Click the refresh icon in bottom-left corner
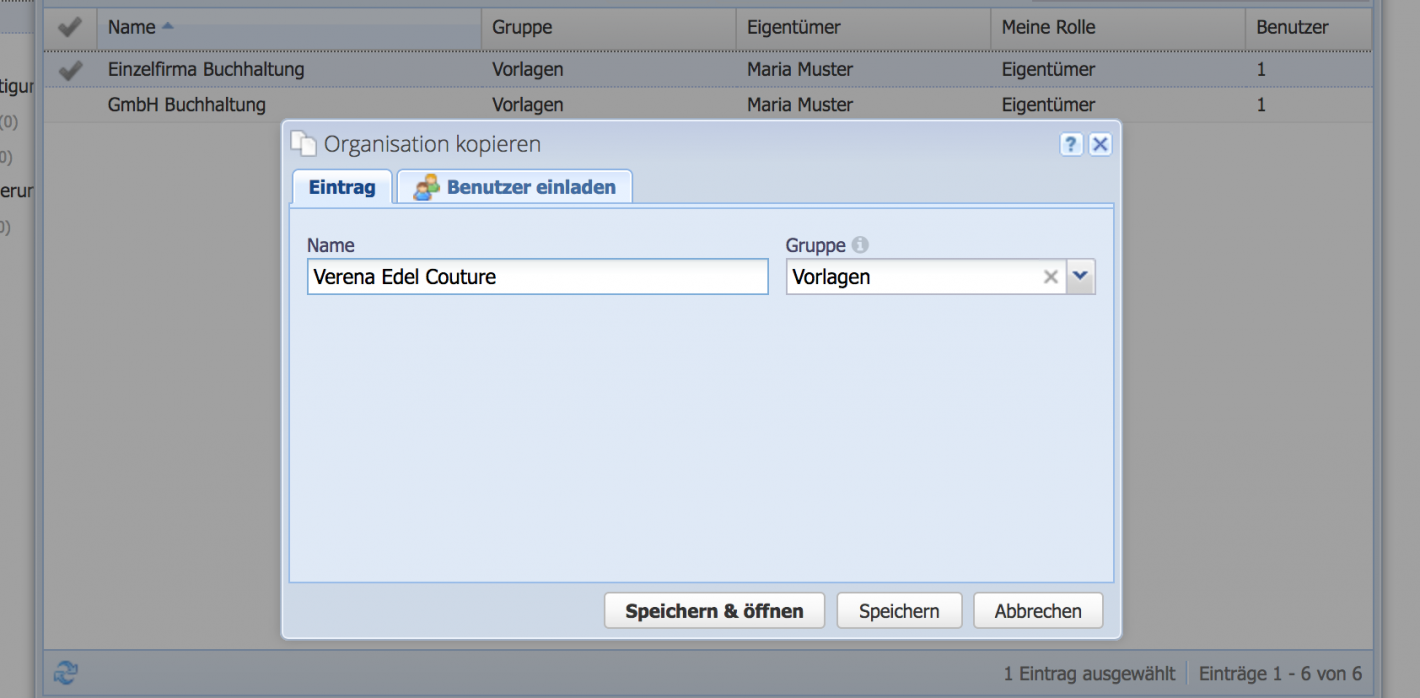Viewport: 1420px width, 698px height. (x=64, y=673)
